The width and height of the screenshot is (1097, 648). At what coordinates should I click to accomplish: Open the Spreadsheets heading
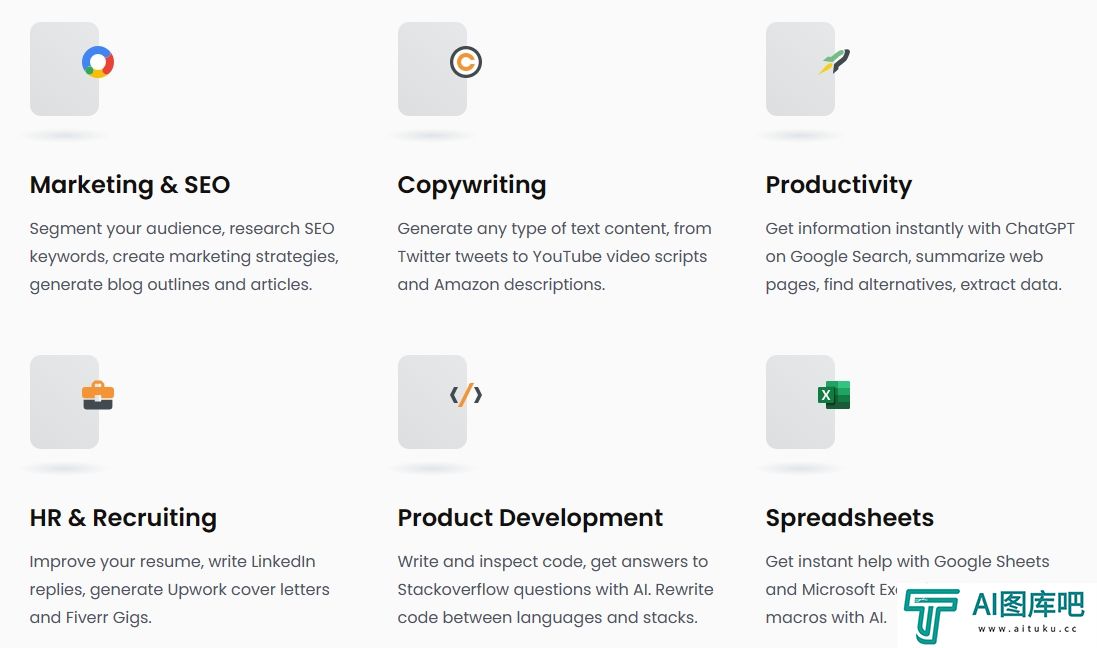tap(849, 518)
